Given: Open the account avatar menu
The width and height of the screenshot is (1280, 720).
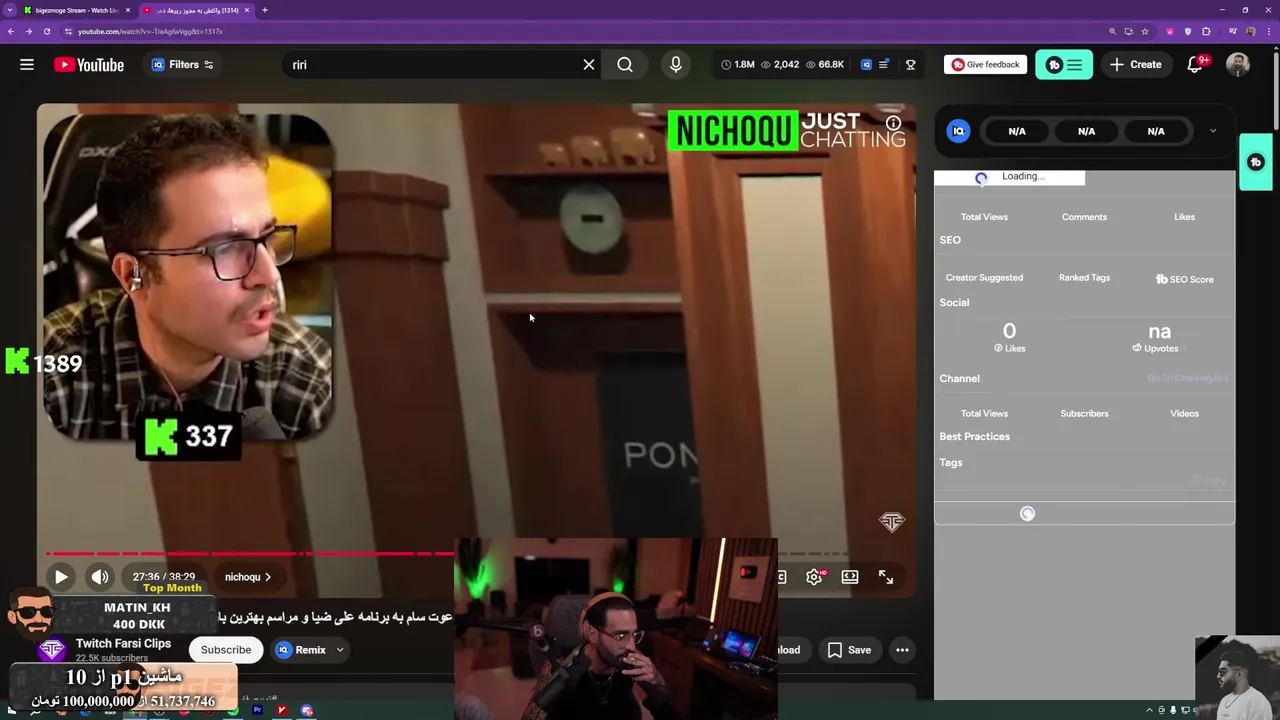Looking at the screenshot, I should click(x=1238, y=65).
